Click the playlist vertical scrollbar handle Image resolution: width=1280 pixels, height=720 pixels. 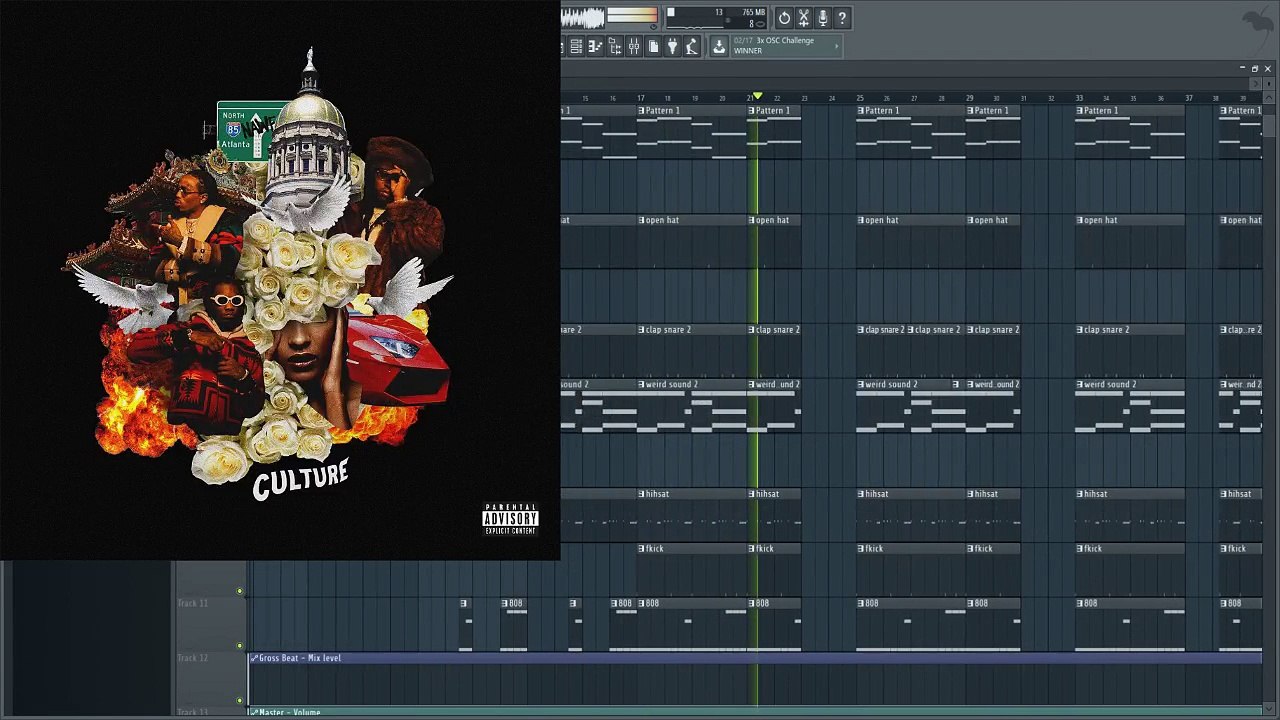click(x=1267, y=127)
